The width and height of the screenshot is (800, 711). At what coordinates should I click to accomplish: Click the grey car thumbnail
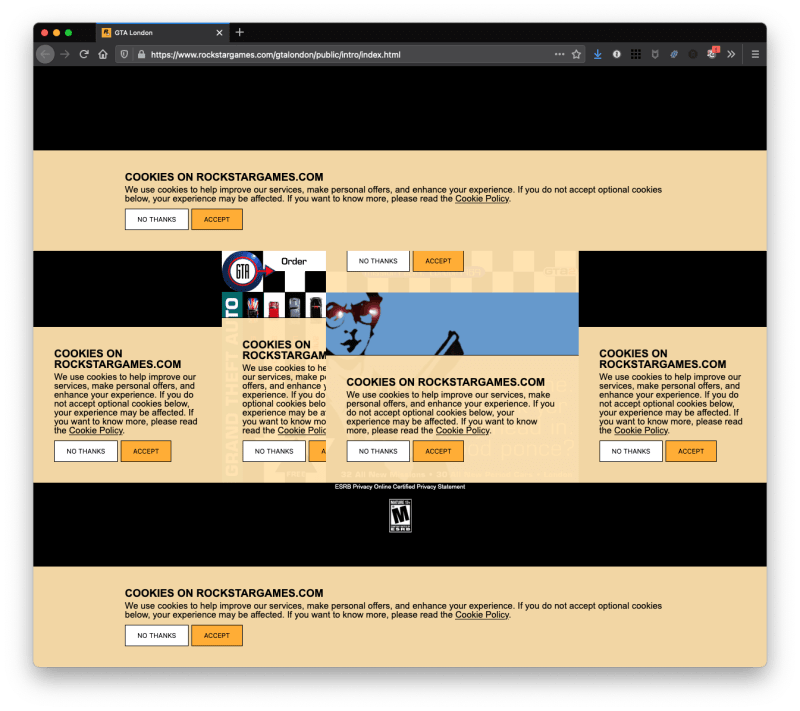click(x=295, y=308)
